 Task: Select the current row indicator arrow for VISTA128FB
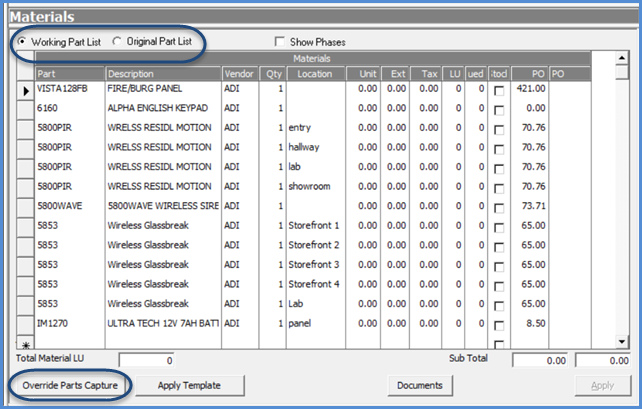[25, 90]
